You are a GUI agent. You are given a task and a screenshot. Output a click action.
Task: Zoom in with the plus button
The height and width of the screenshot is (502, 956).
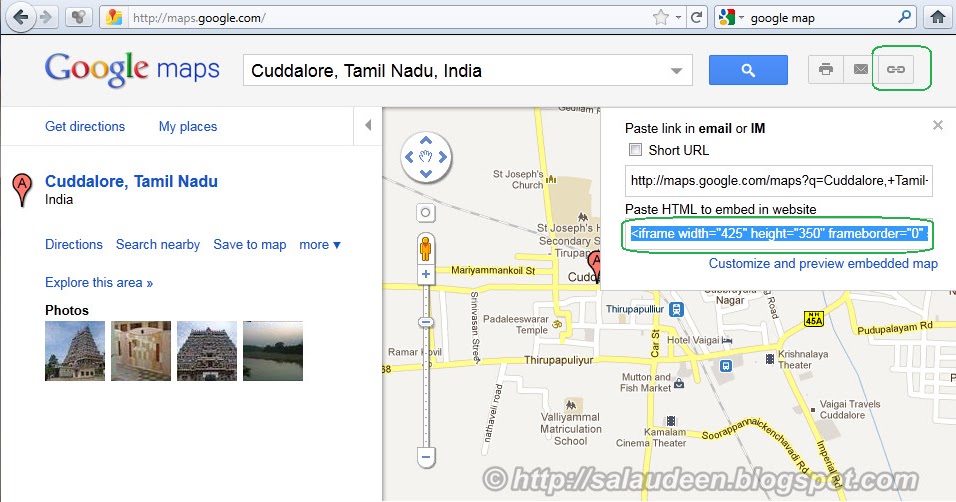click(x=426, y=274)
